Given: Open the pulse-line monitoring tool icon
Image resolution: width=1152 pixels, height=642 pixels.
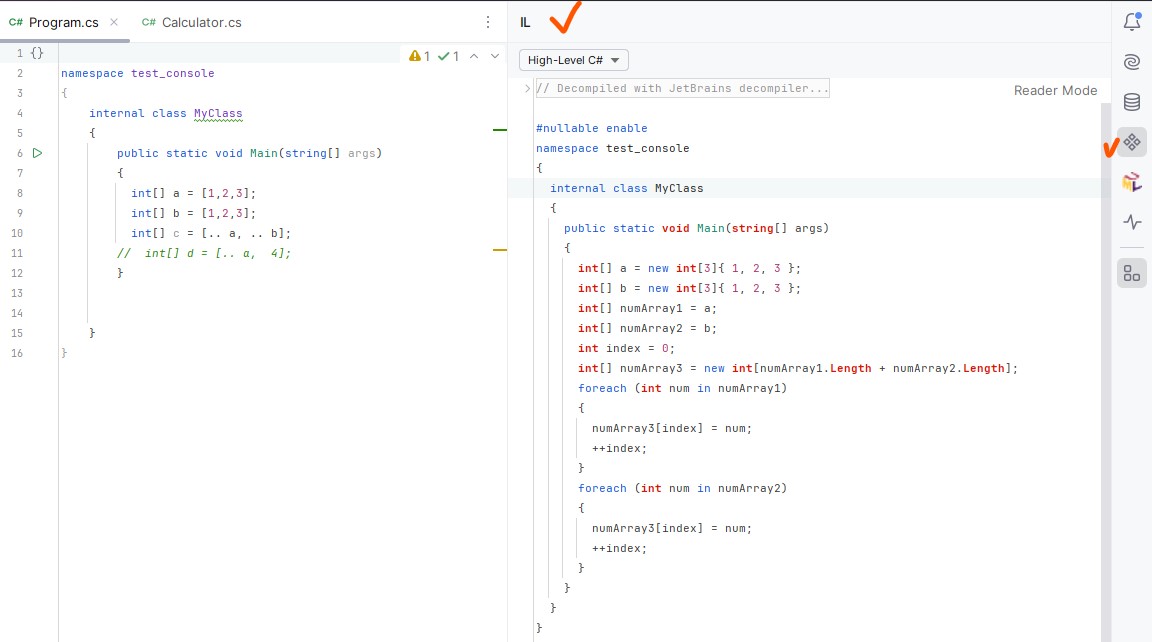Looking at the screenshot, I should click(1131, 222).
